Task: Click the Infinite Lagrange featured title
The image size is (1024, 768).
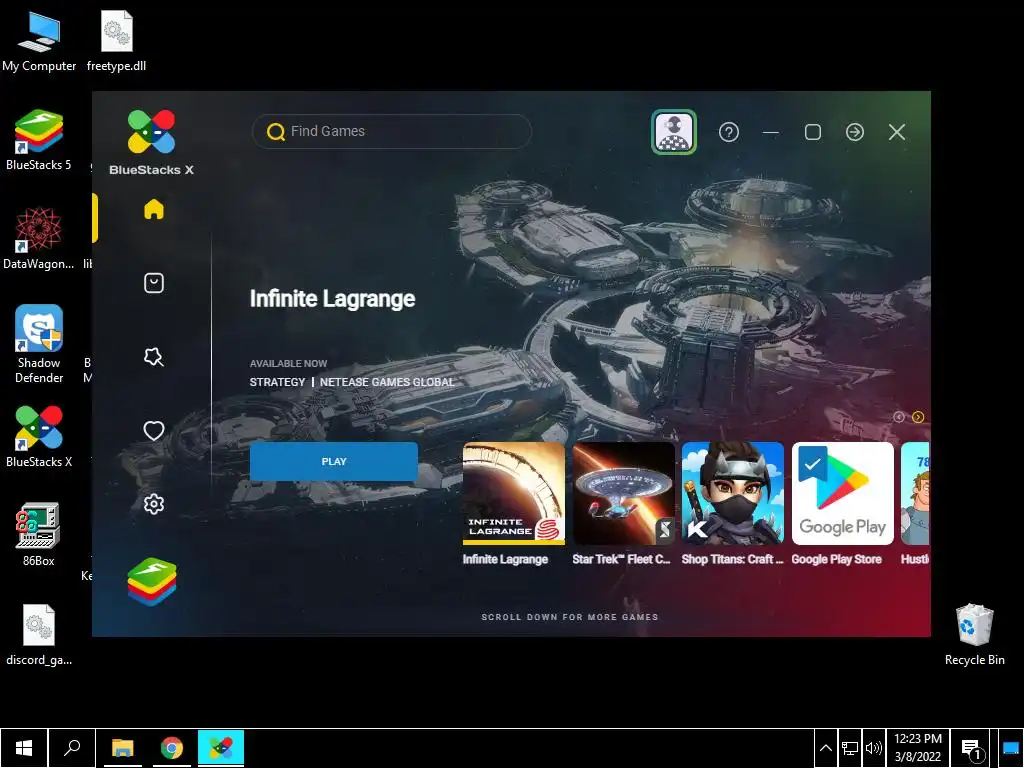Action: [x=332, y=298]
